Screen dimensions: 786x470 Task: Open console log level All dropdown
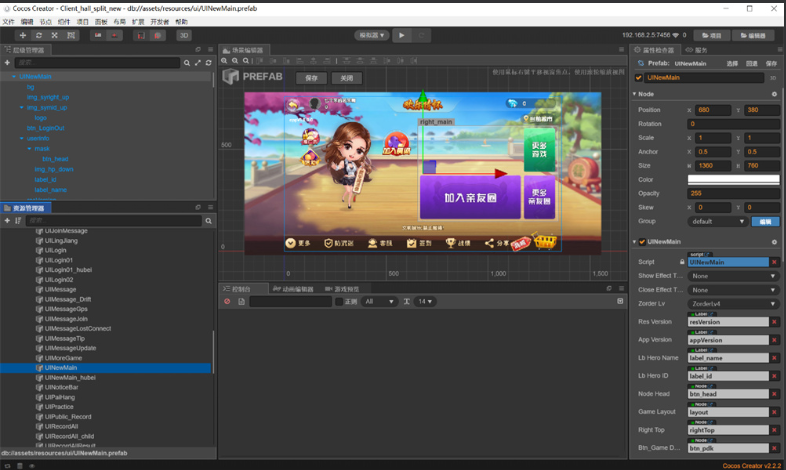(x=379, y=302)
